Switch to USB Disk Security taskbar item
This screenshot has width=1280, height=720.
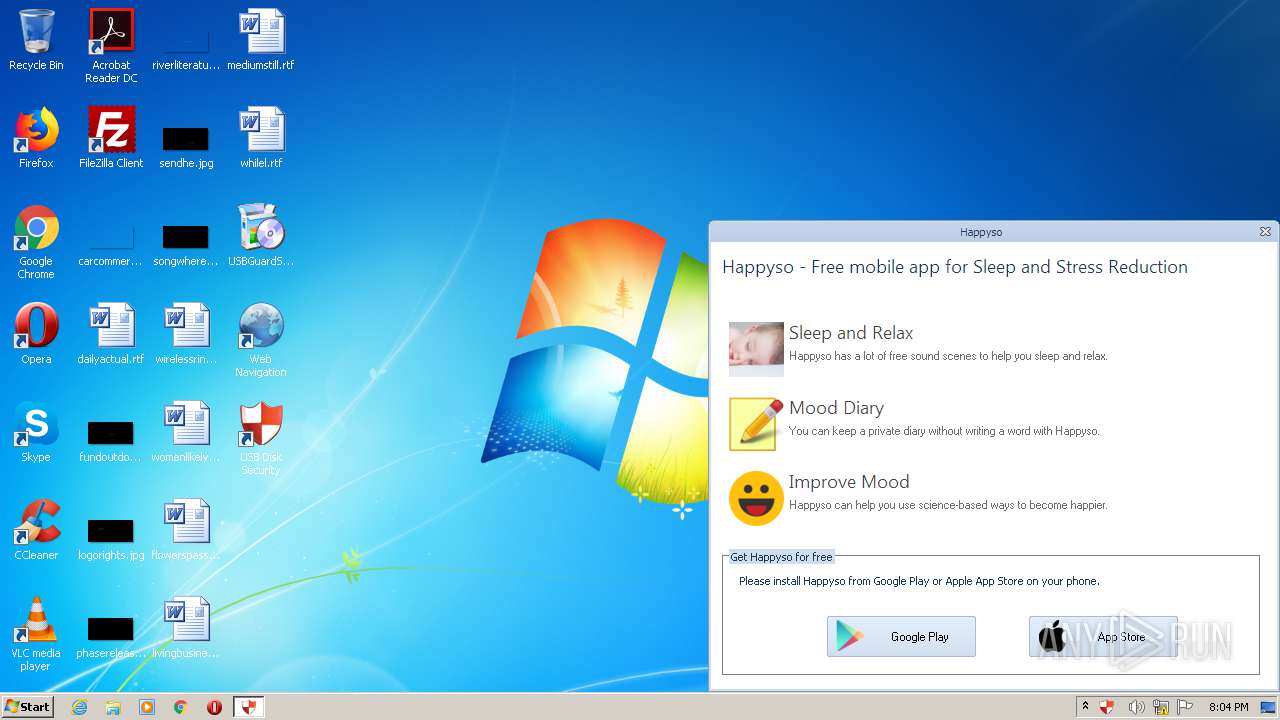[249, 707]
